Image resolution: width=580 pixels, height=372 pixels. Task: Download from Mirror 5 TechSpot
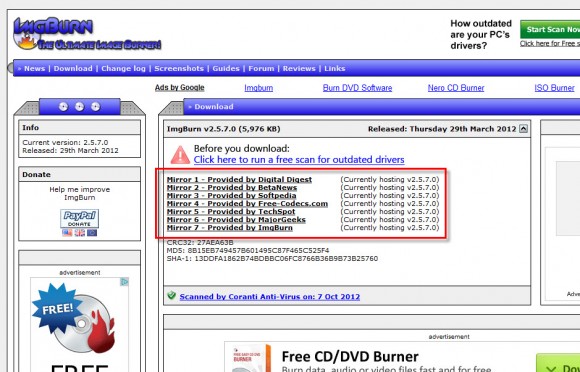[231, 212]
